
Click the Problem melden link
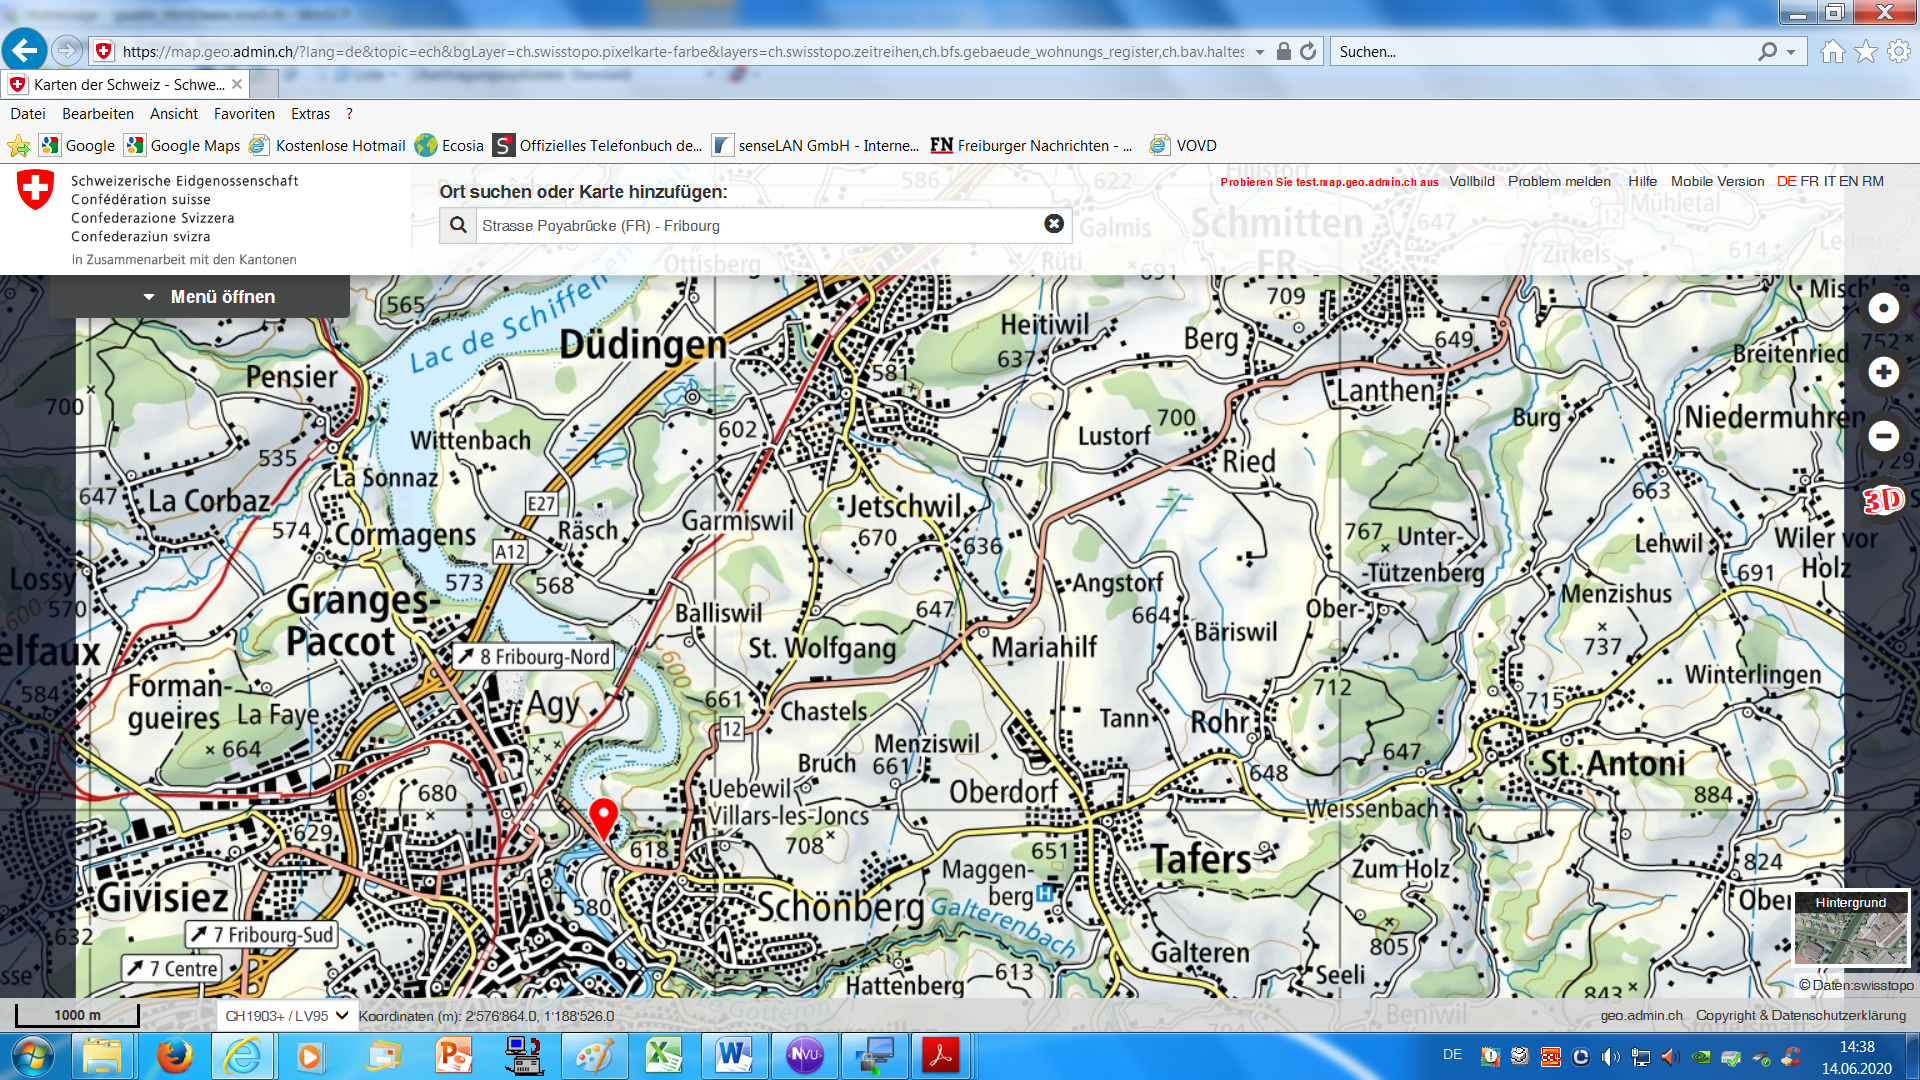(x=1559, y=181)
